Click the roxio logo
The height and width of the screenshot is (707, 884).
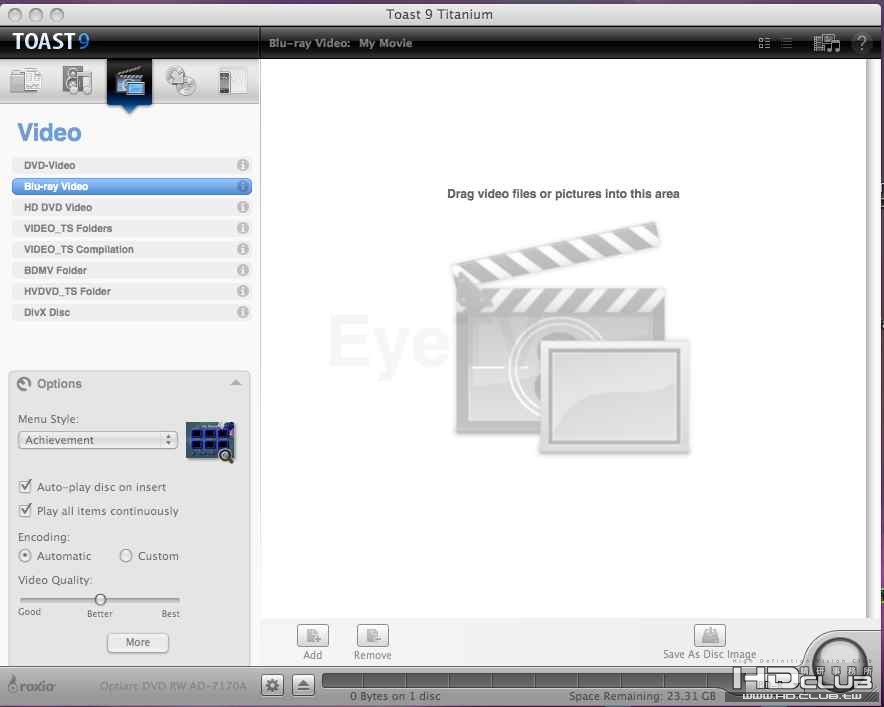click(32, 684)
